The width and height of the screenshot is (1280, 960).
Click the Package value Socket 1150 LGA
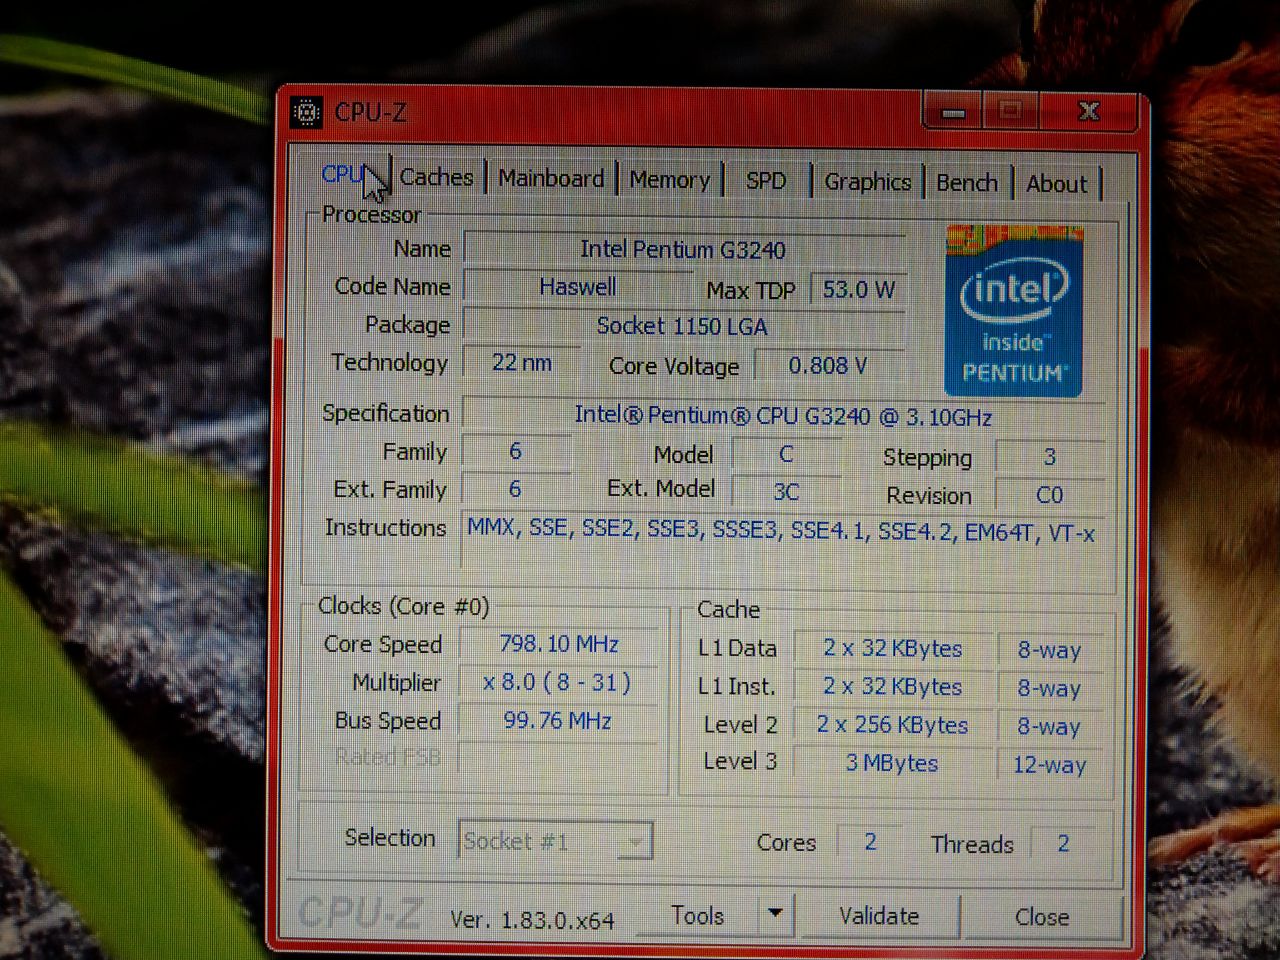[x=684, y=326]
